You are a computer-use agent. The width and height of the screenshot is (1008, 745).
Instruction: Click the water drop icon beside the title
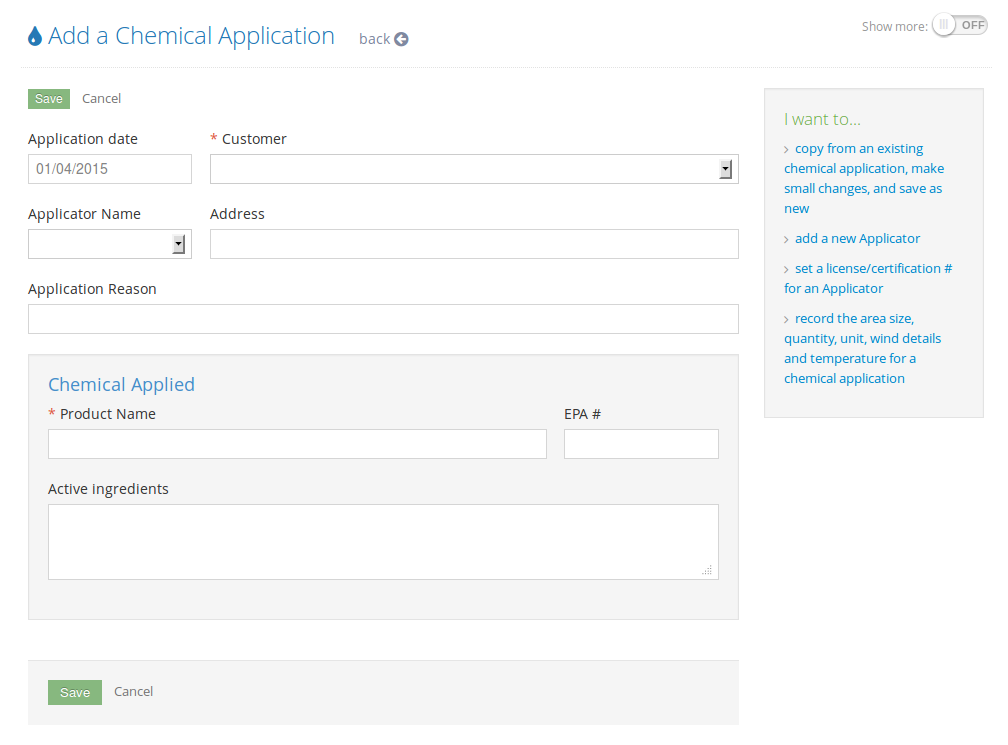coord(35,36)
